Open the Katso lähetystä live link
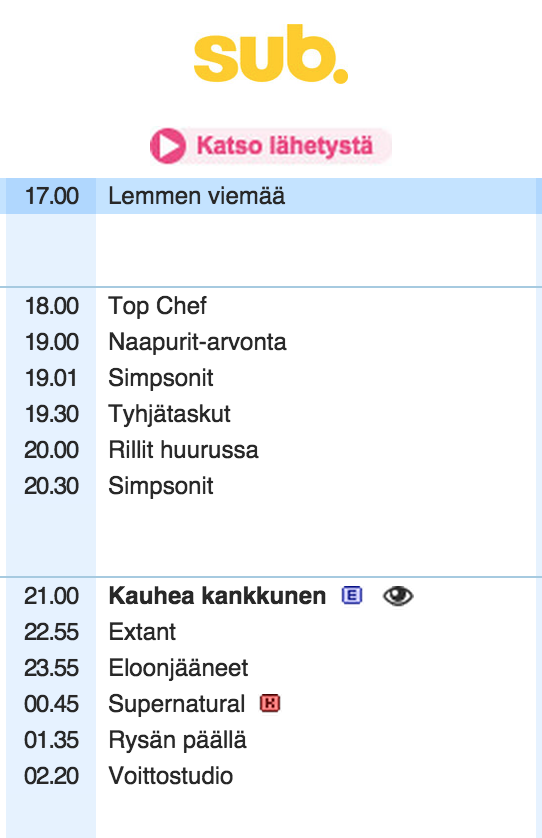Screen dimensions: 542x838 tap(271, 146)
